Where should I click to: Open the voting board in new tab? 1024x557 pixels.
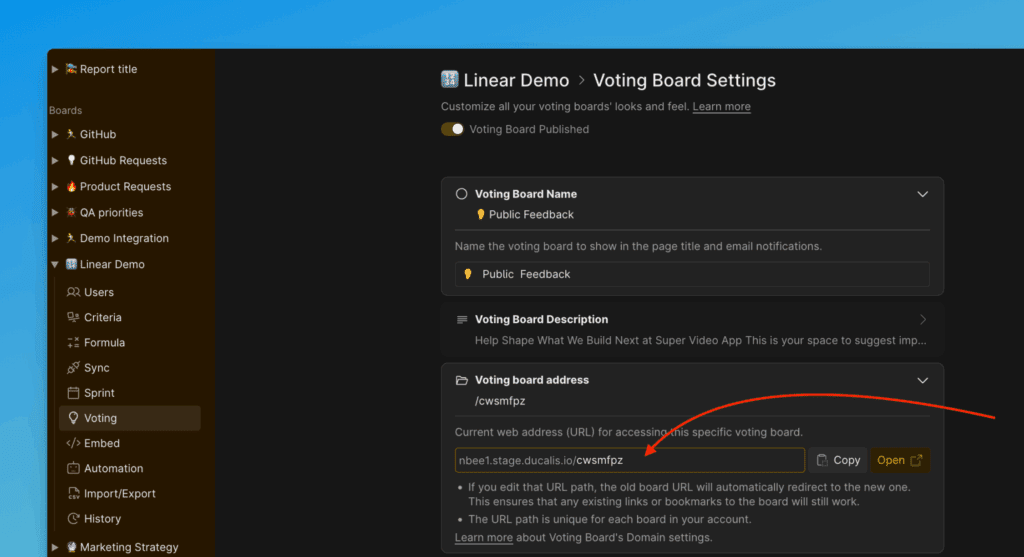click(899, 460)
